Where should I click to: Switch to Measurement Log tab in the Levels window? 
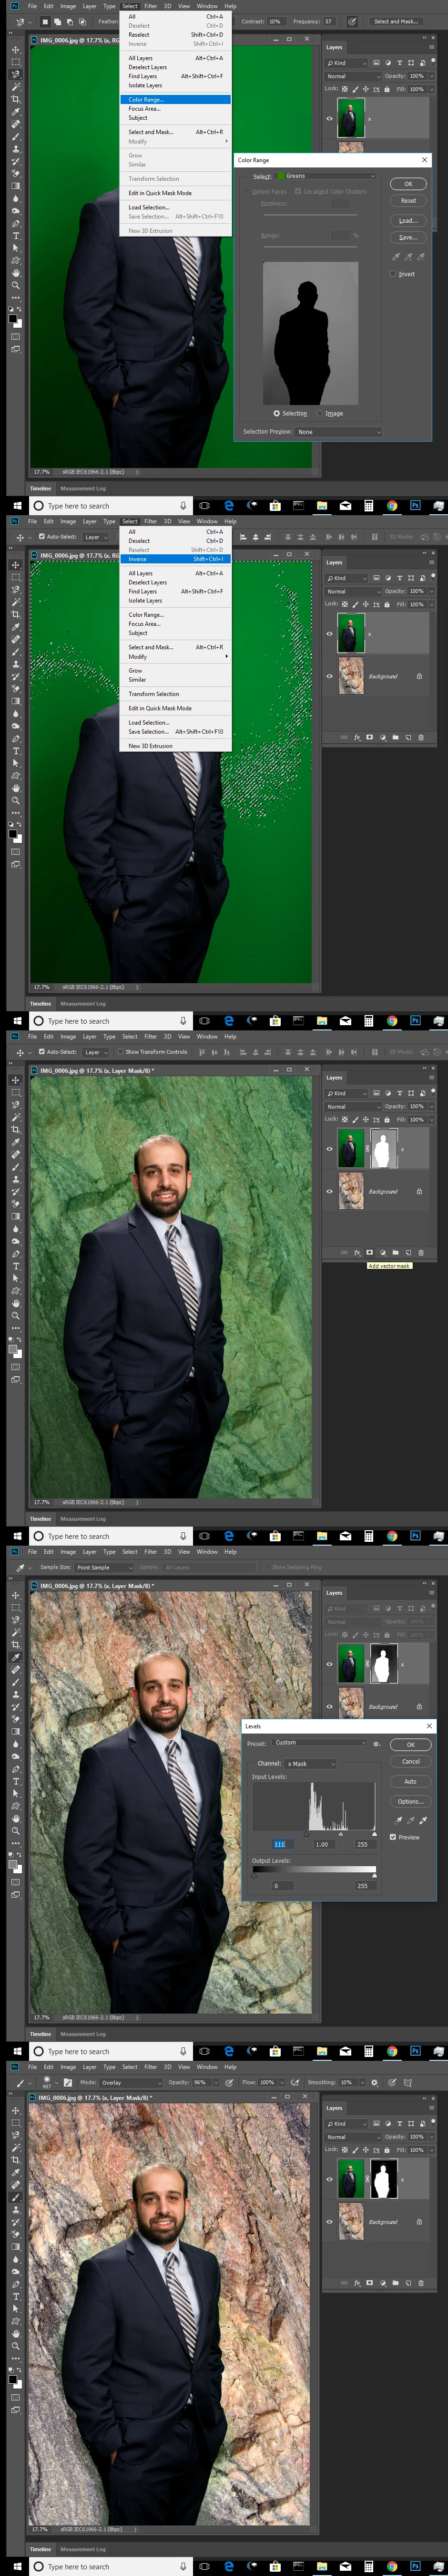coord(83,2034)
